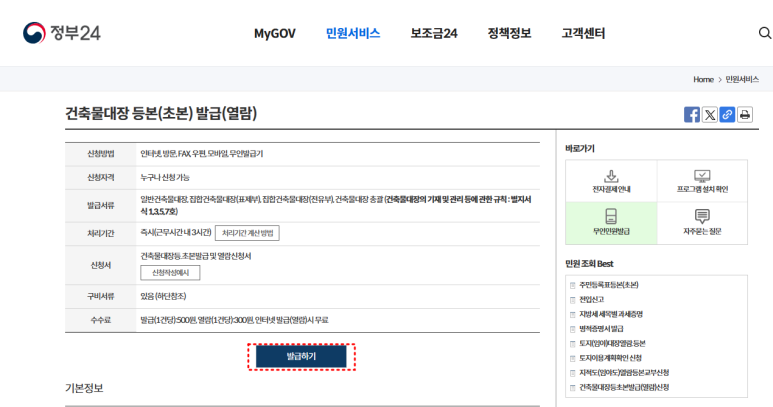This screenshot has width=773, height=407.
Task: Open the search magnifier icon
Action: tap(765, 33)
